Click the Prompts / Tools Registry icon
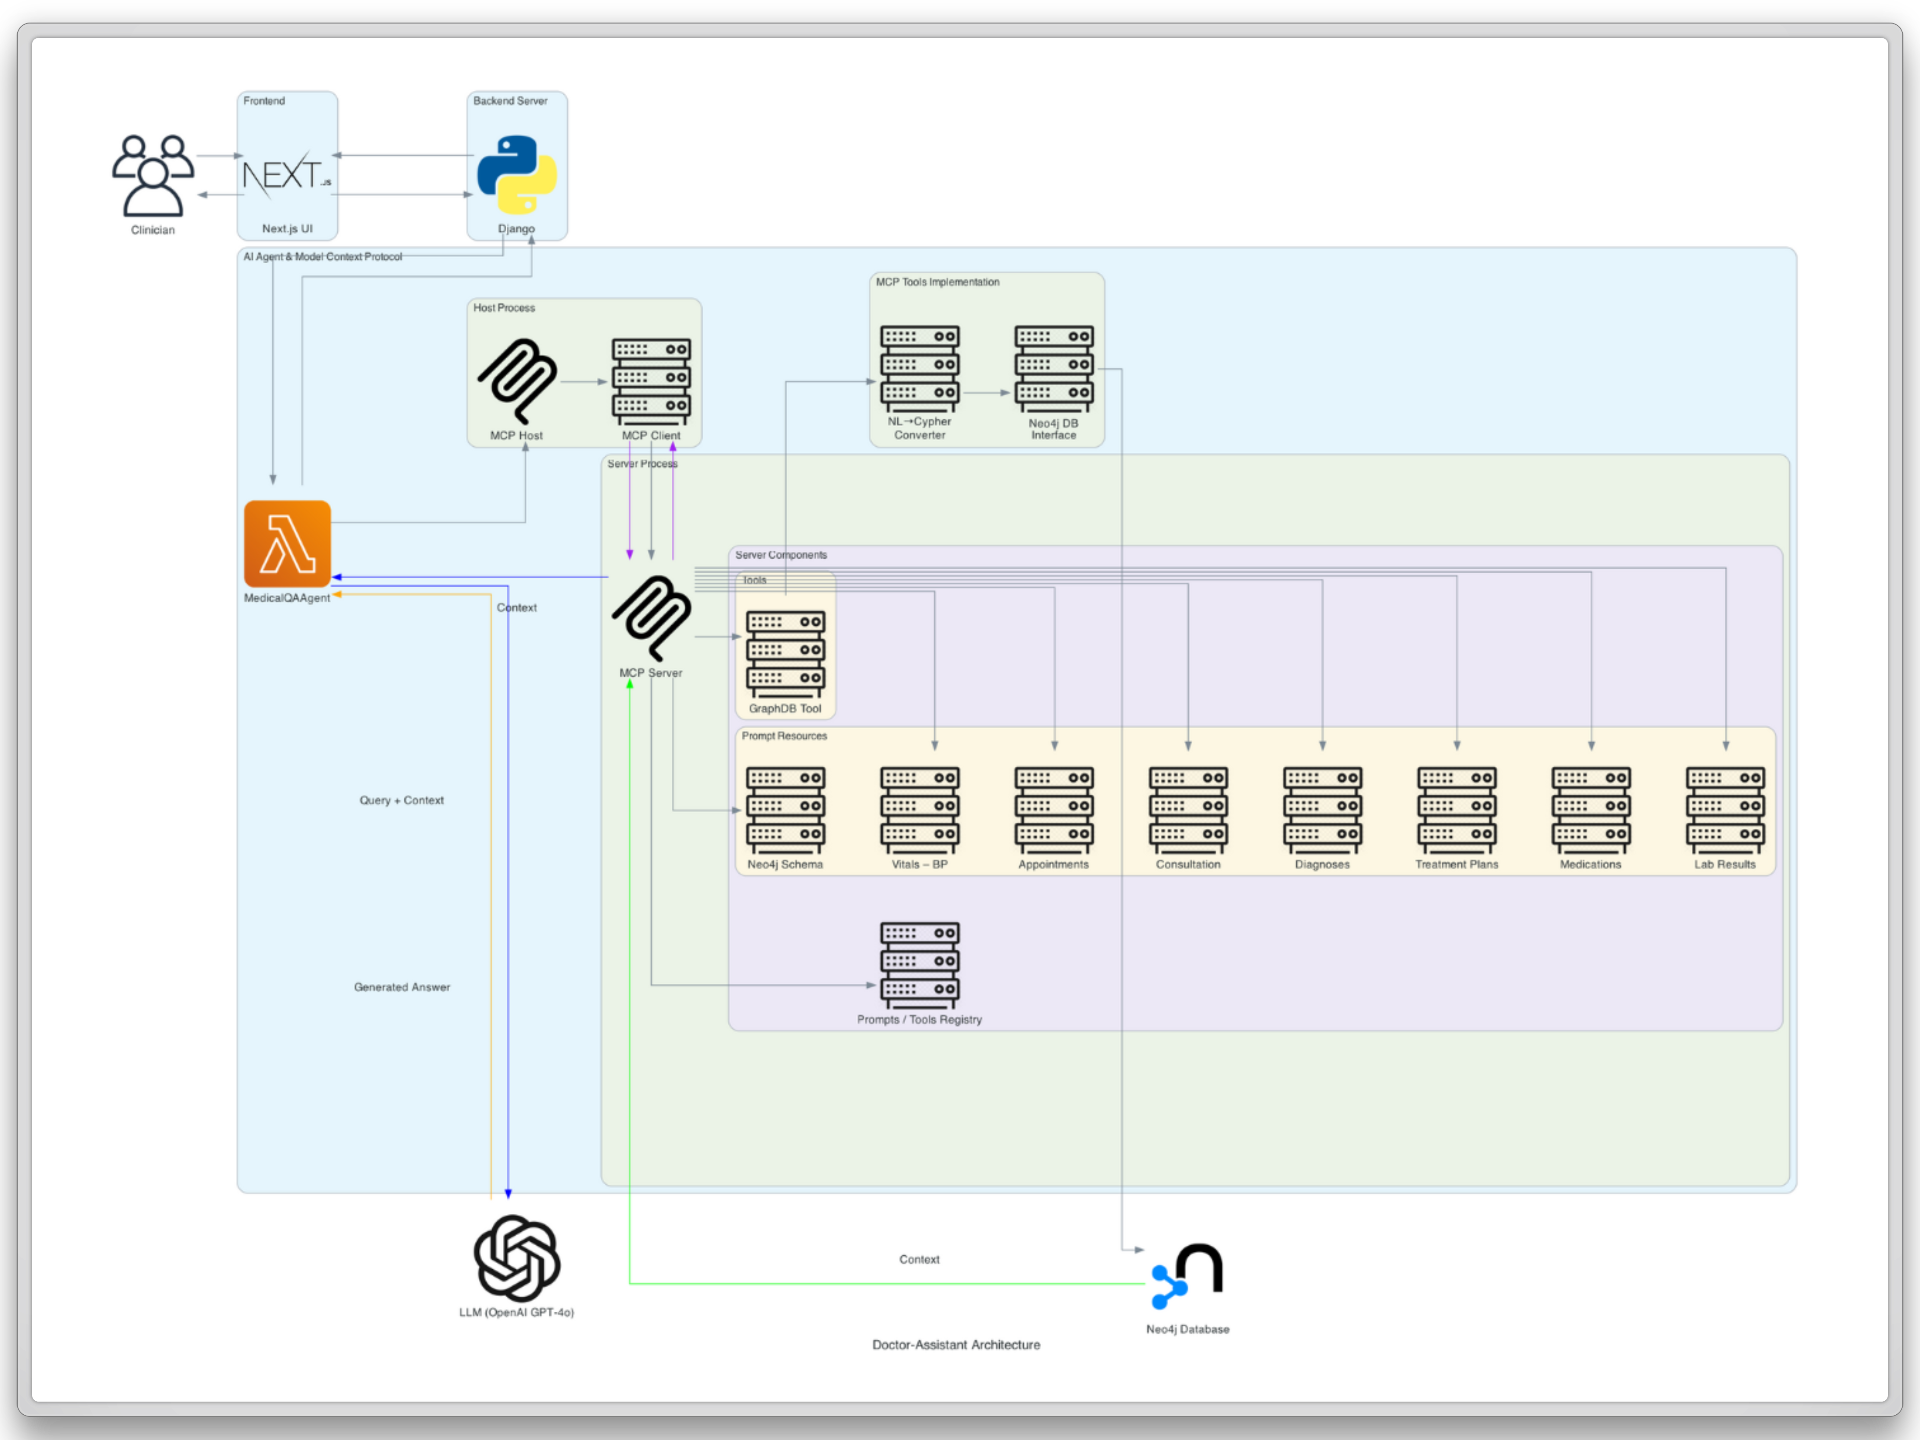Screen dimensions: 1920x1440 click(920, 965)
